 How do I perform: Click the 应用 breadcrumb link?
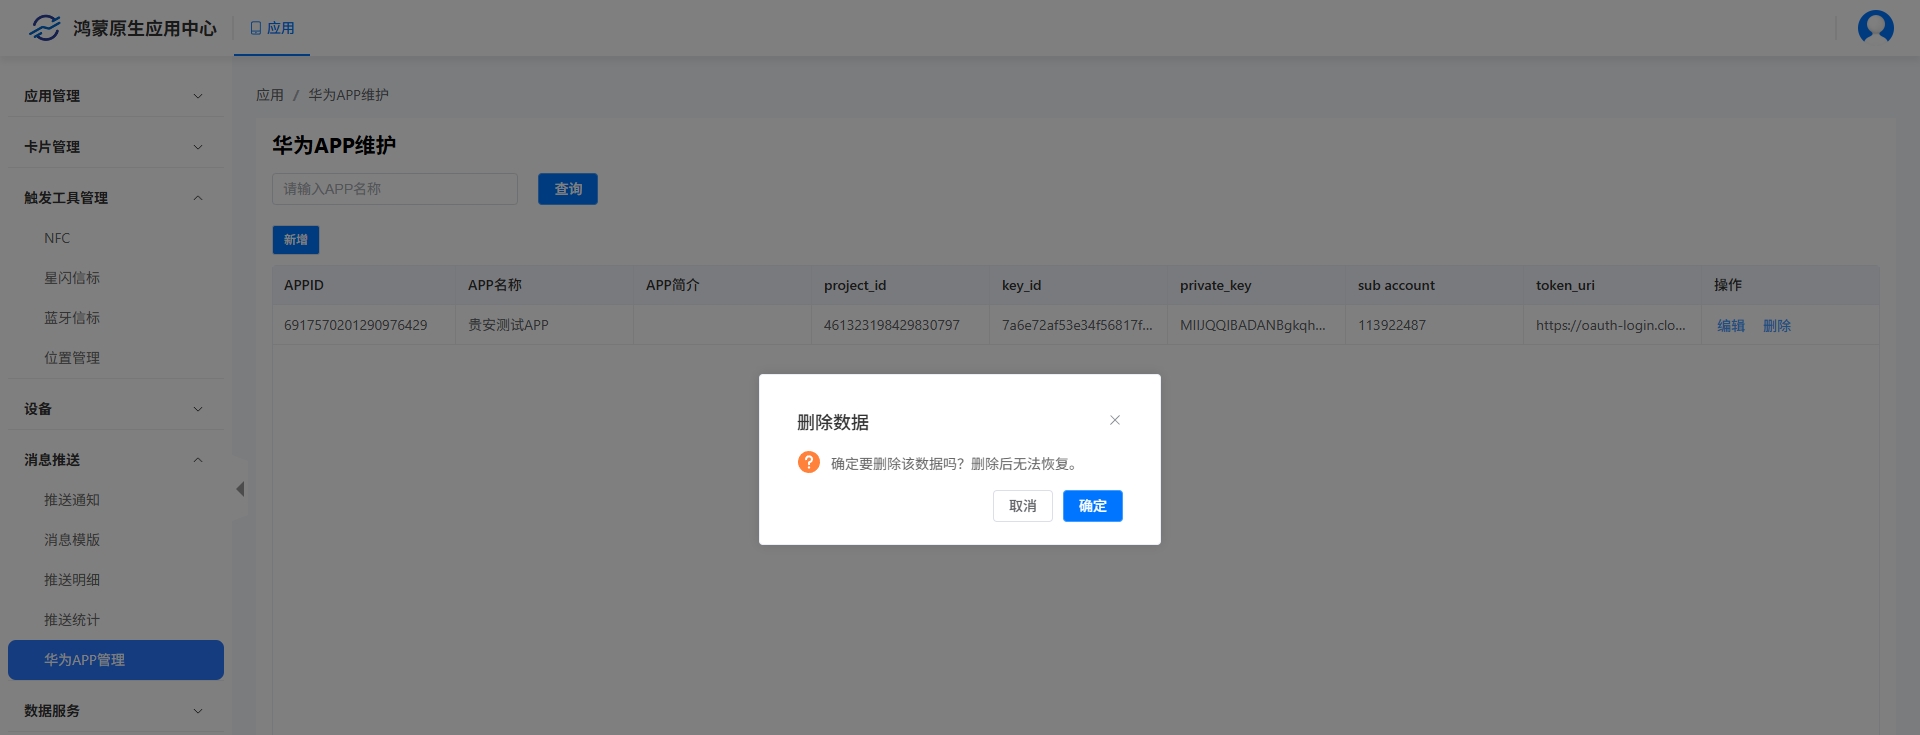click(270, 95)
